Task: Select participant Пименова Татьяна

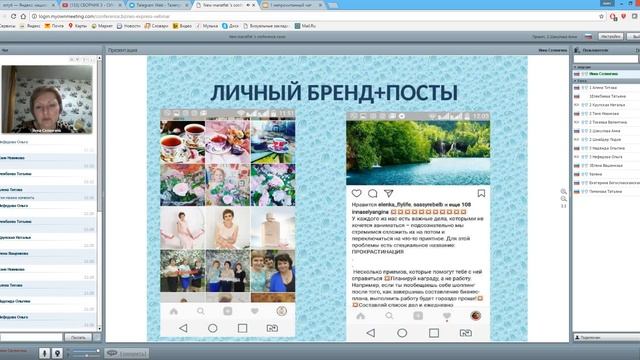Action: pos(607,191)
